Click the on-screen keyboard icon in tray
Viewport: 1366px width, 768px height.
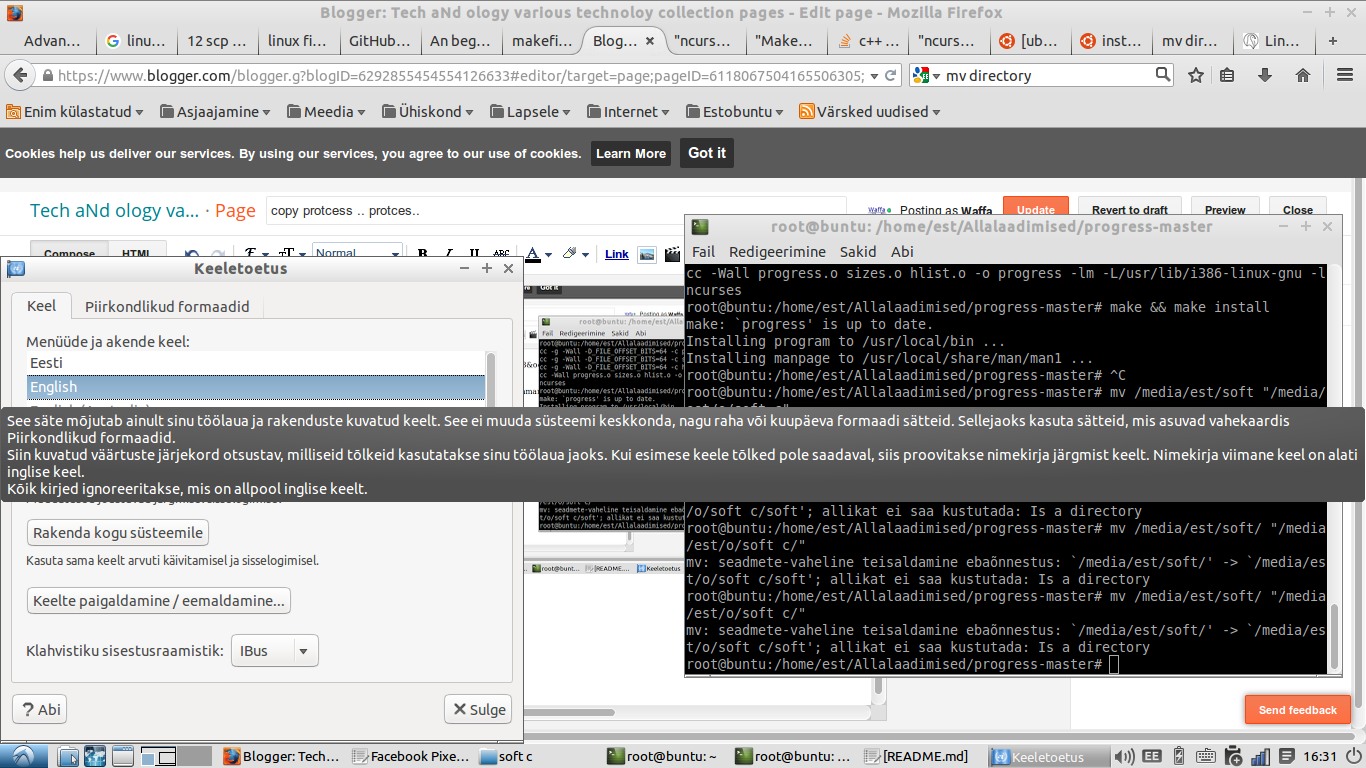click(x=1205, y=757)
